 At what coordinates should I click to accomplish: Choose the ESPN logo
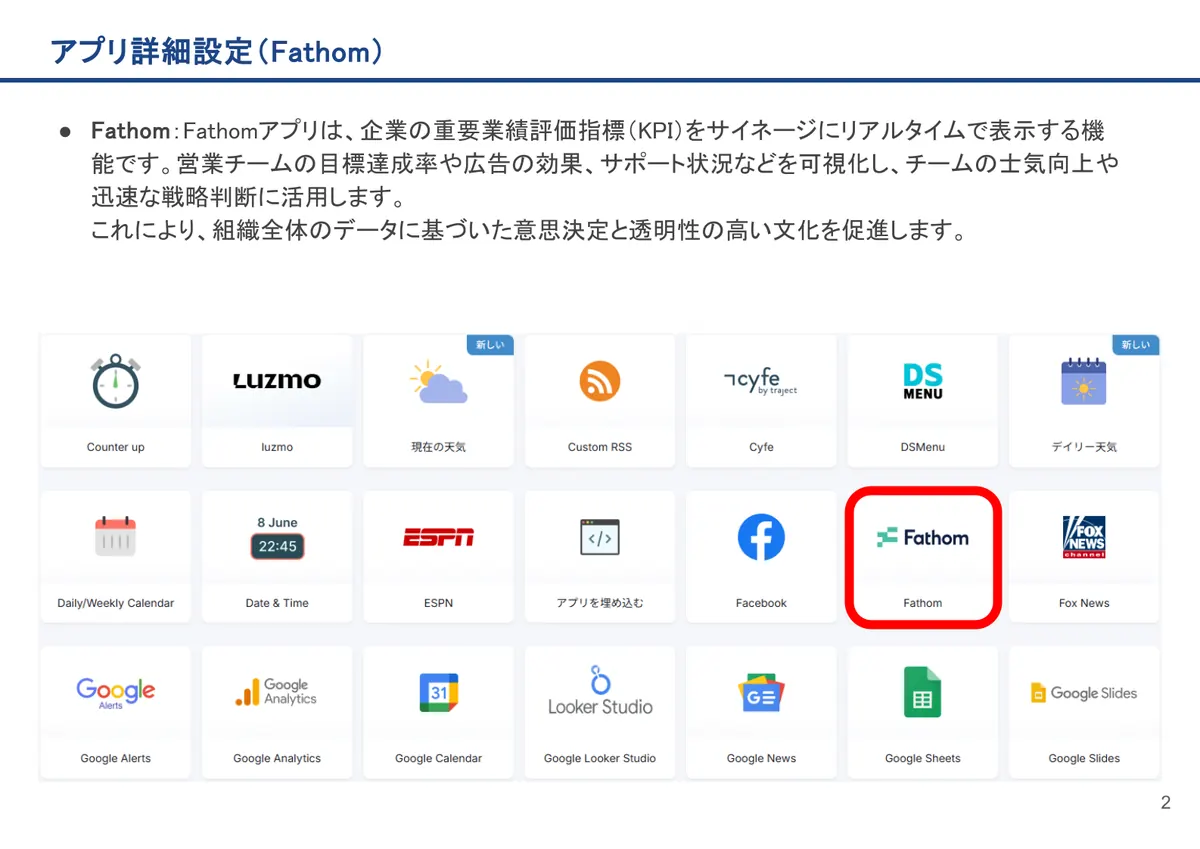[438, 537]
